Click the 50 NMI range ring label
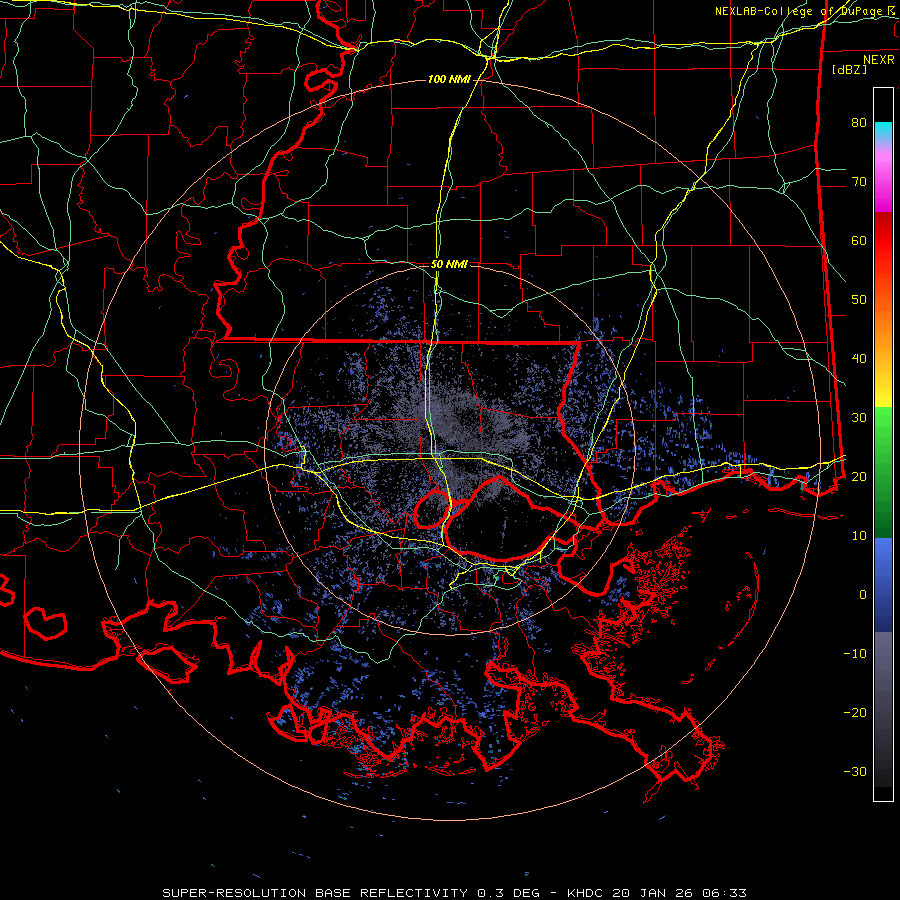Viewport: 900px width, 900px height. pos(449,264)
